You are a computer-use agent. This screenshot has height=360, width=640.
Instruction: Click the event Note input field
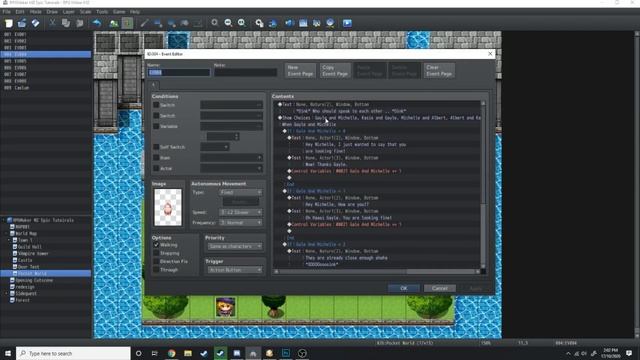click(245, 72)
